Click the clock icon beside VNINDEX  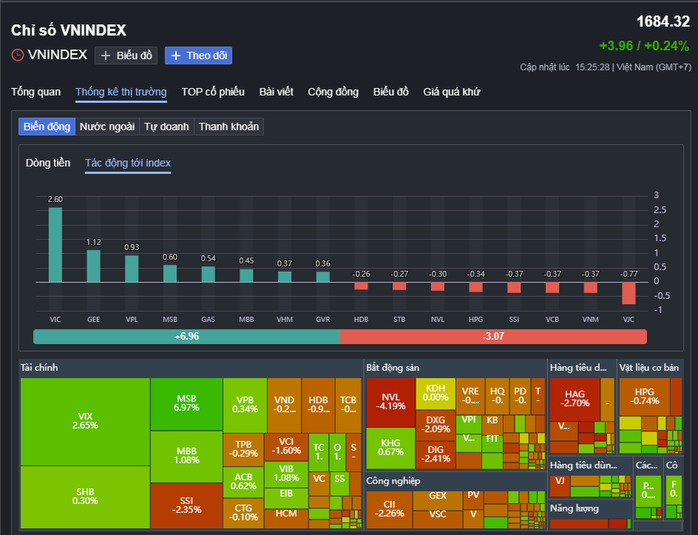tap(18, 56)
